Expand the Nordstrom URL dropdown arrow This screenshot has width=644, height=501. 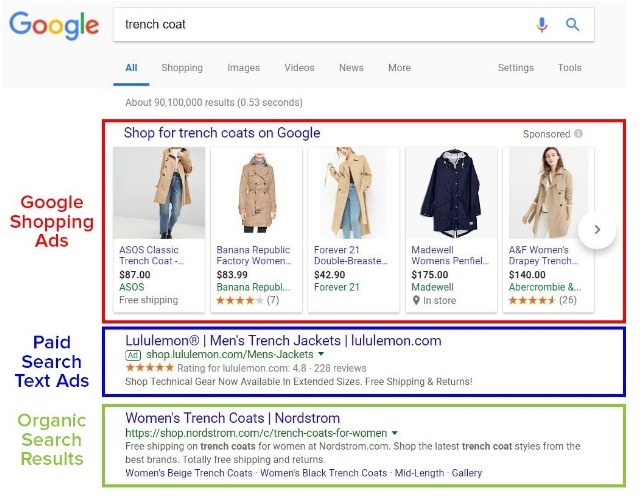coord(395,433)
